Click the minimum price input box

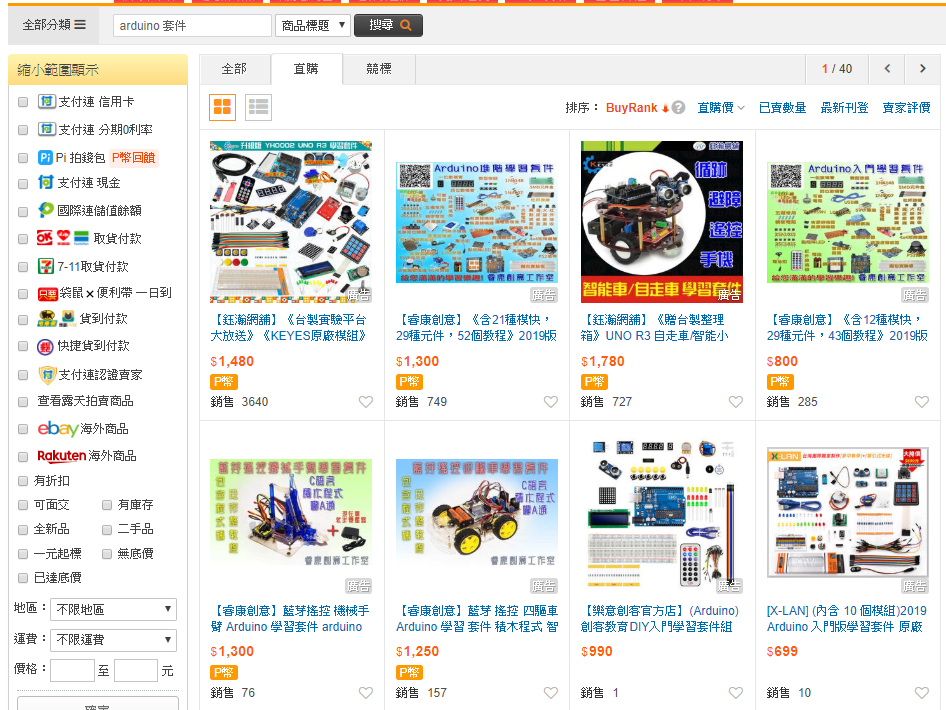(x=72, y=670)
